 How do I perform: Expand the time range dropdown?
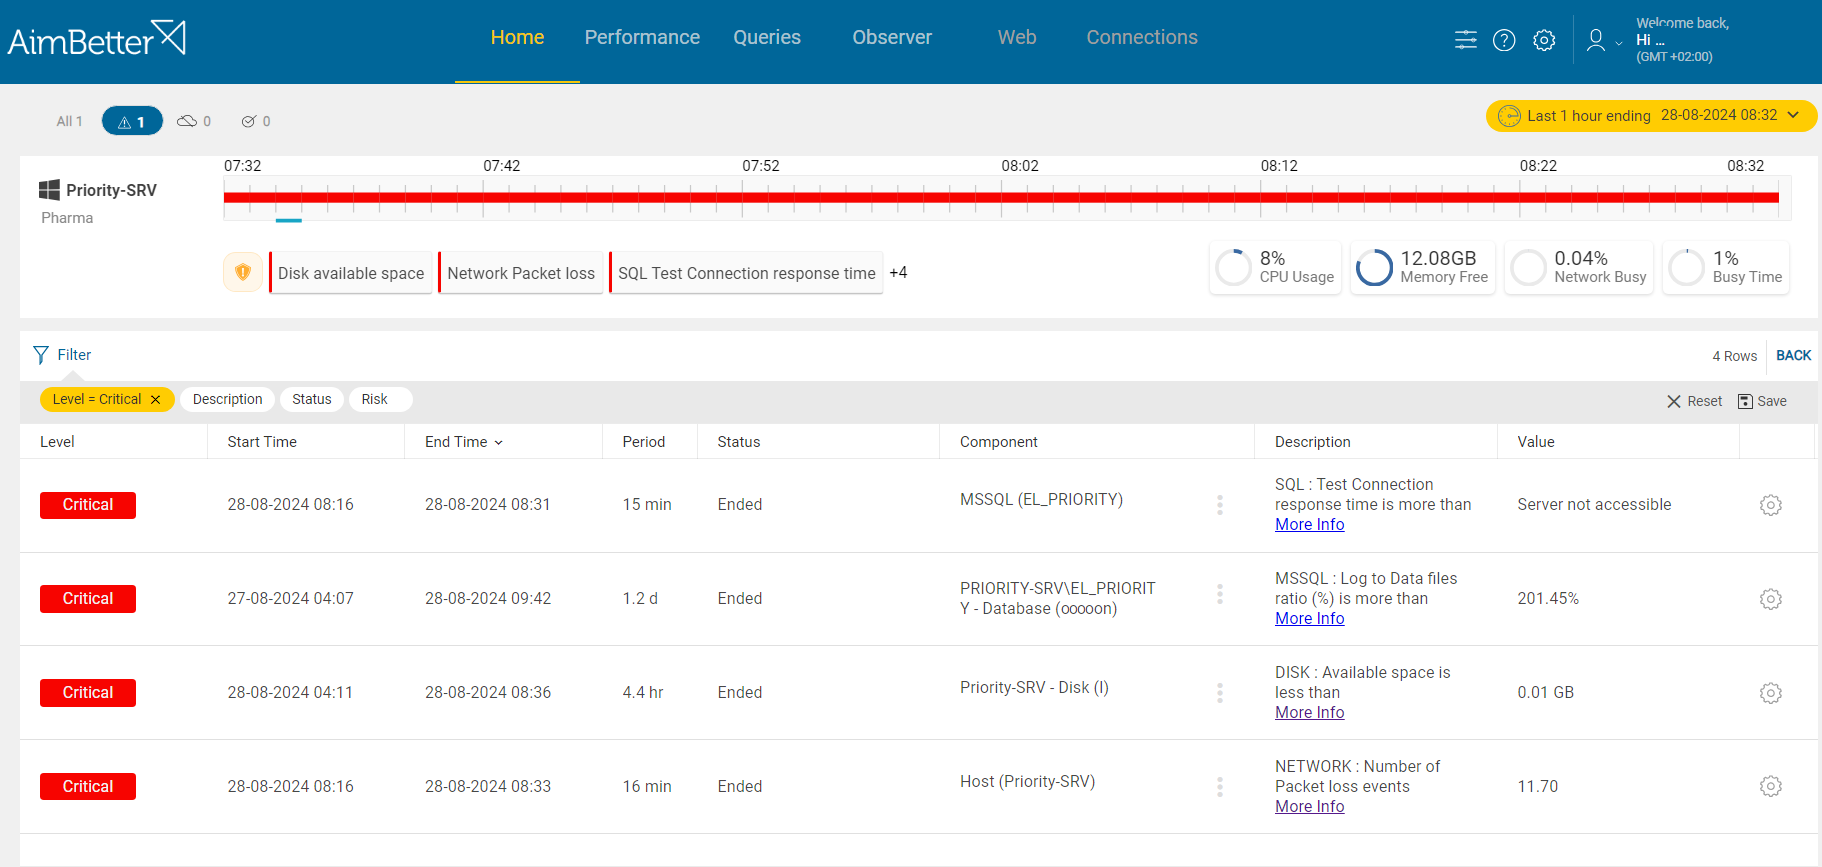[1794, 115]
